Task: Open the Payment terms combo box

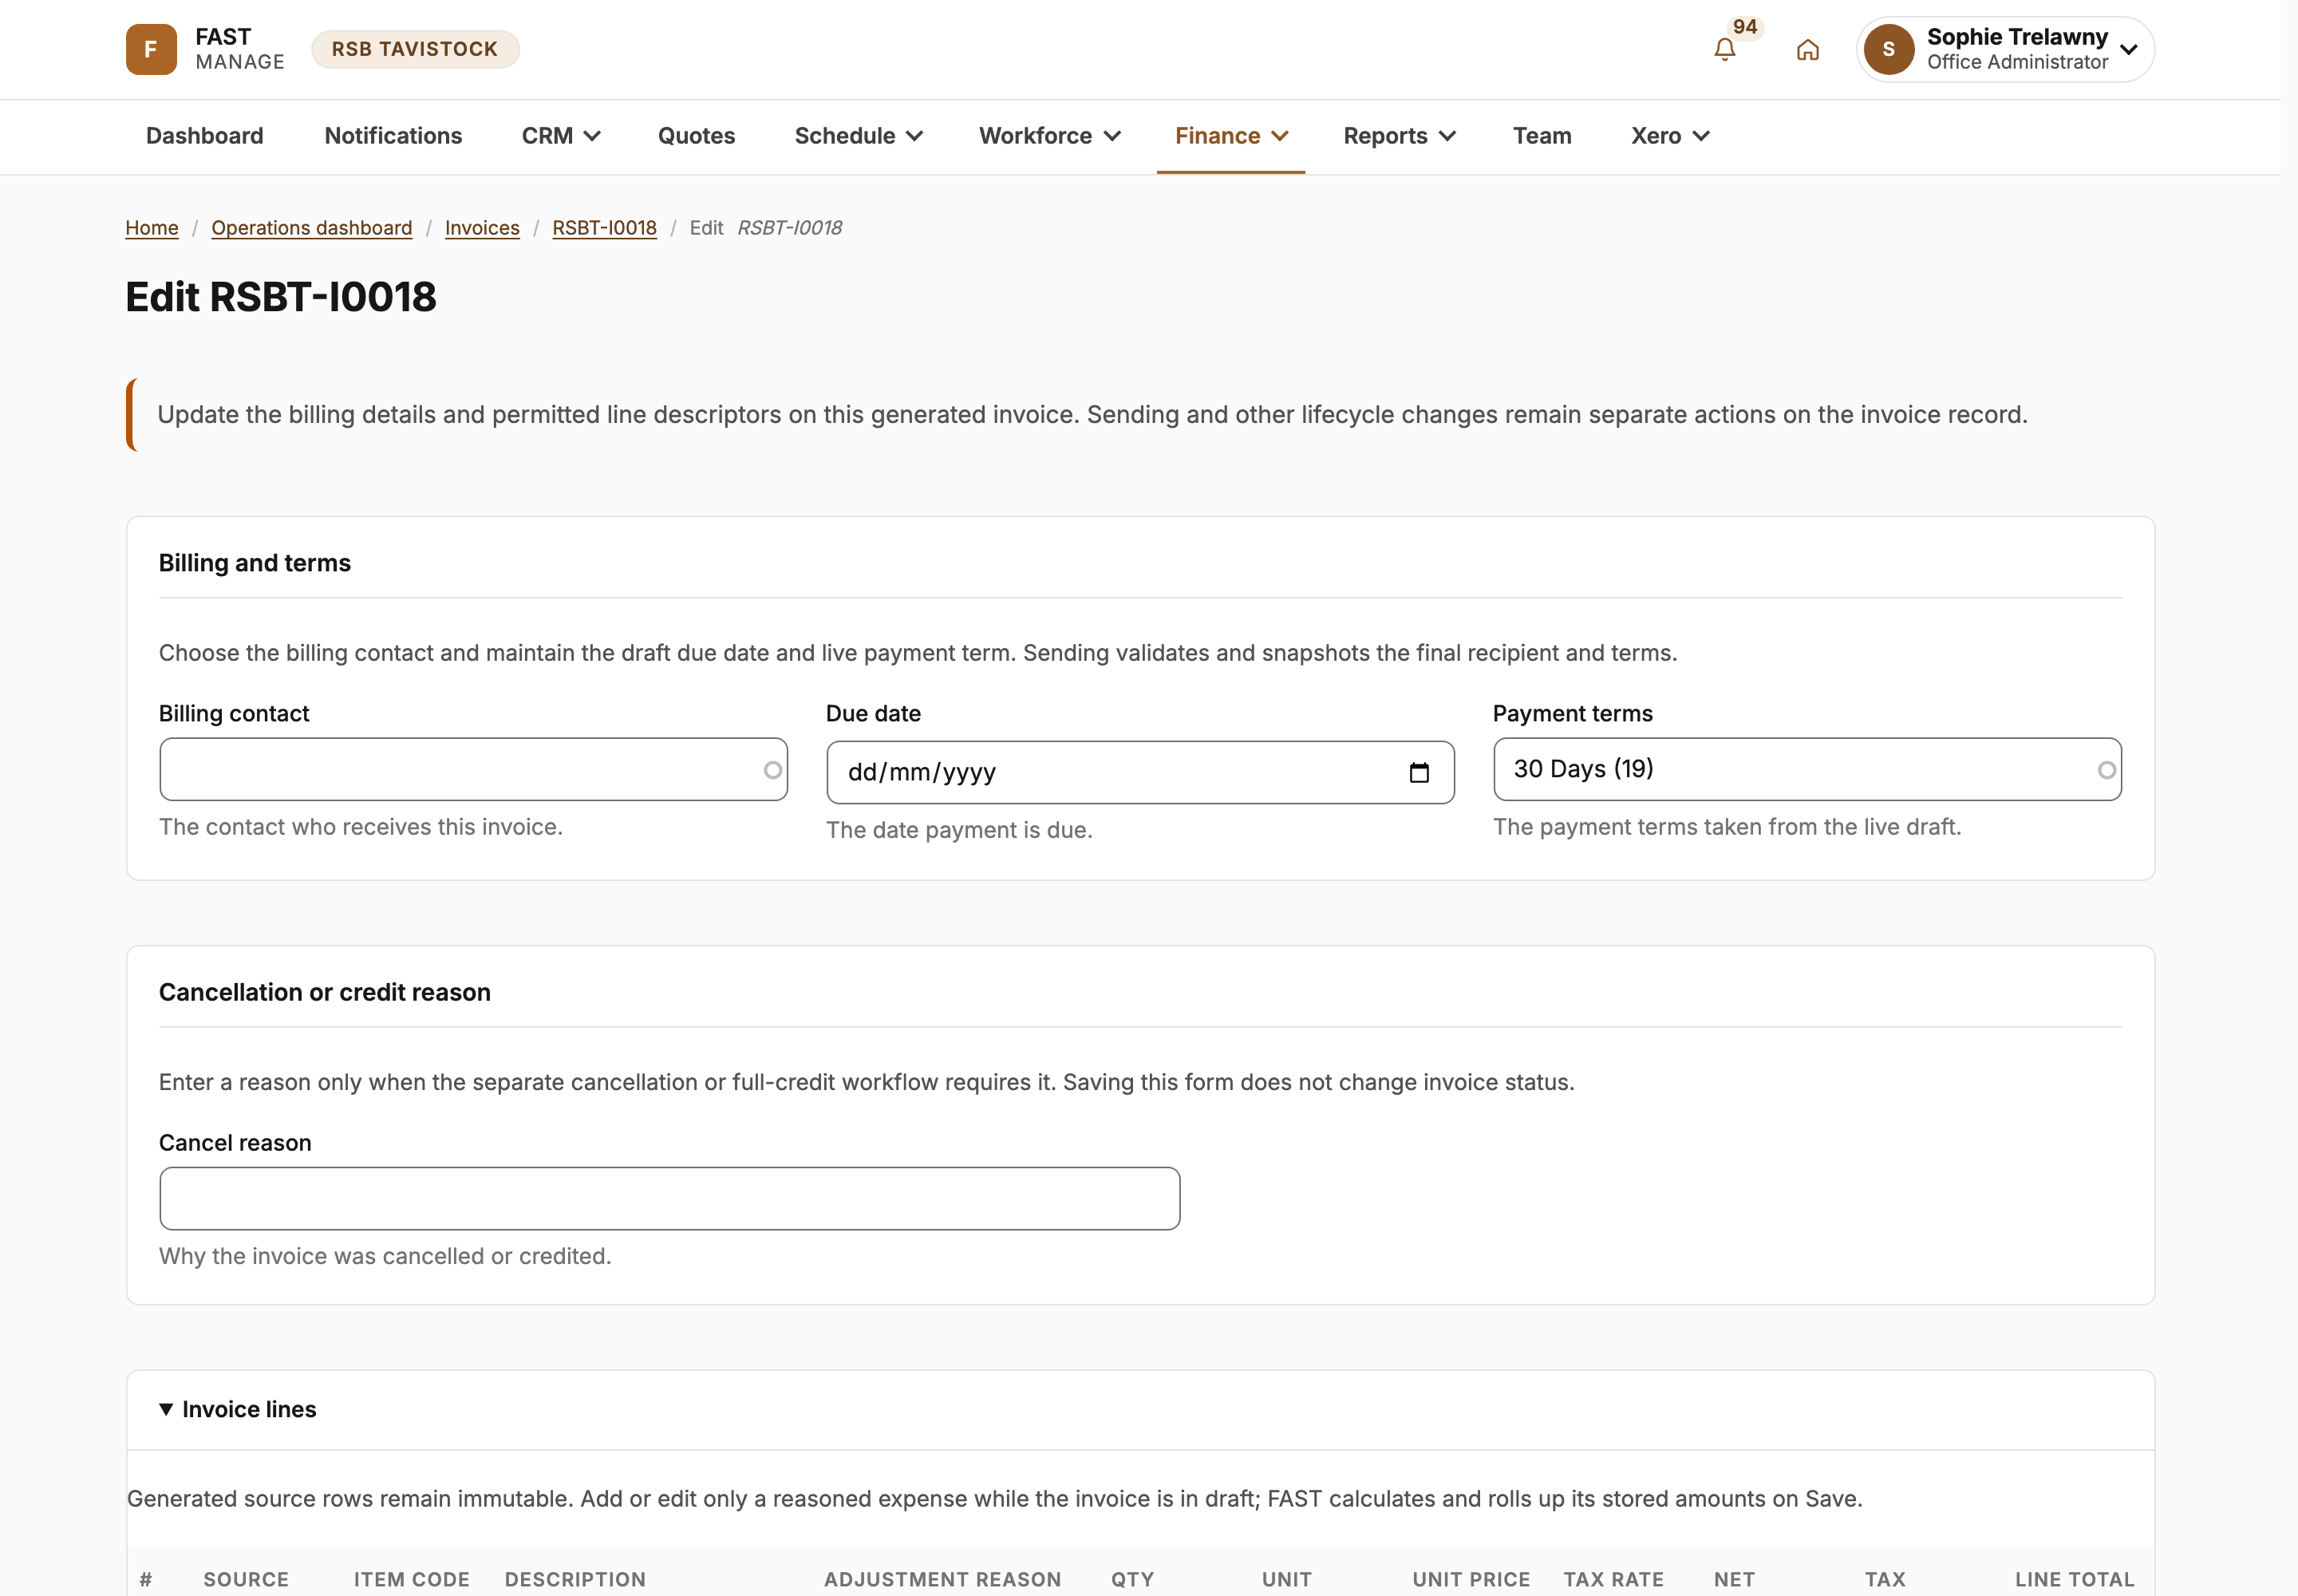Action: tap(1807, 769)
